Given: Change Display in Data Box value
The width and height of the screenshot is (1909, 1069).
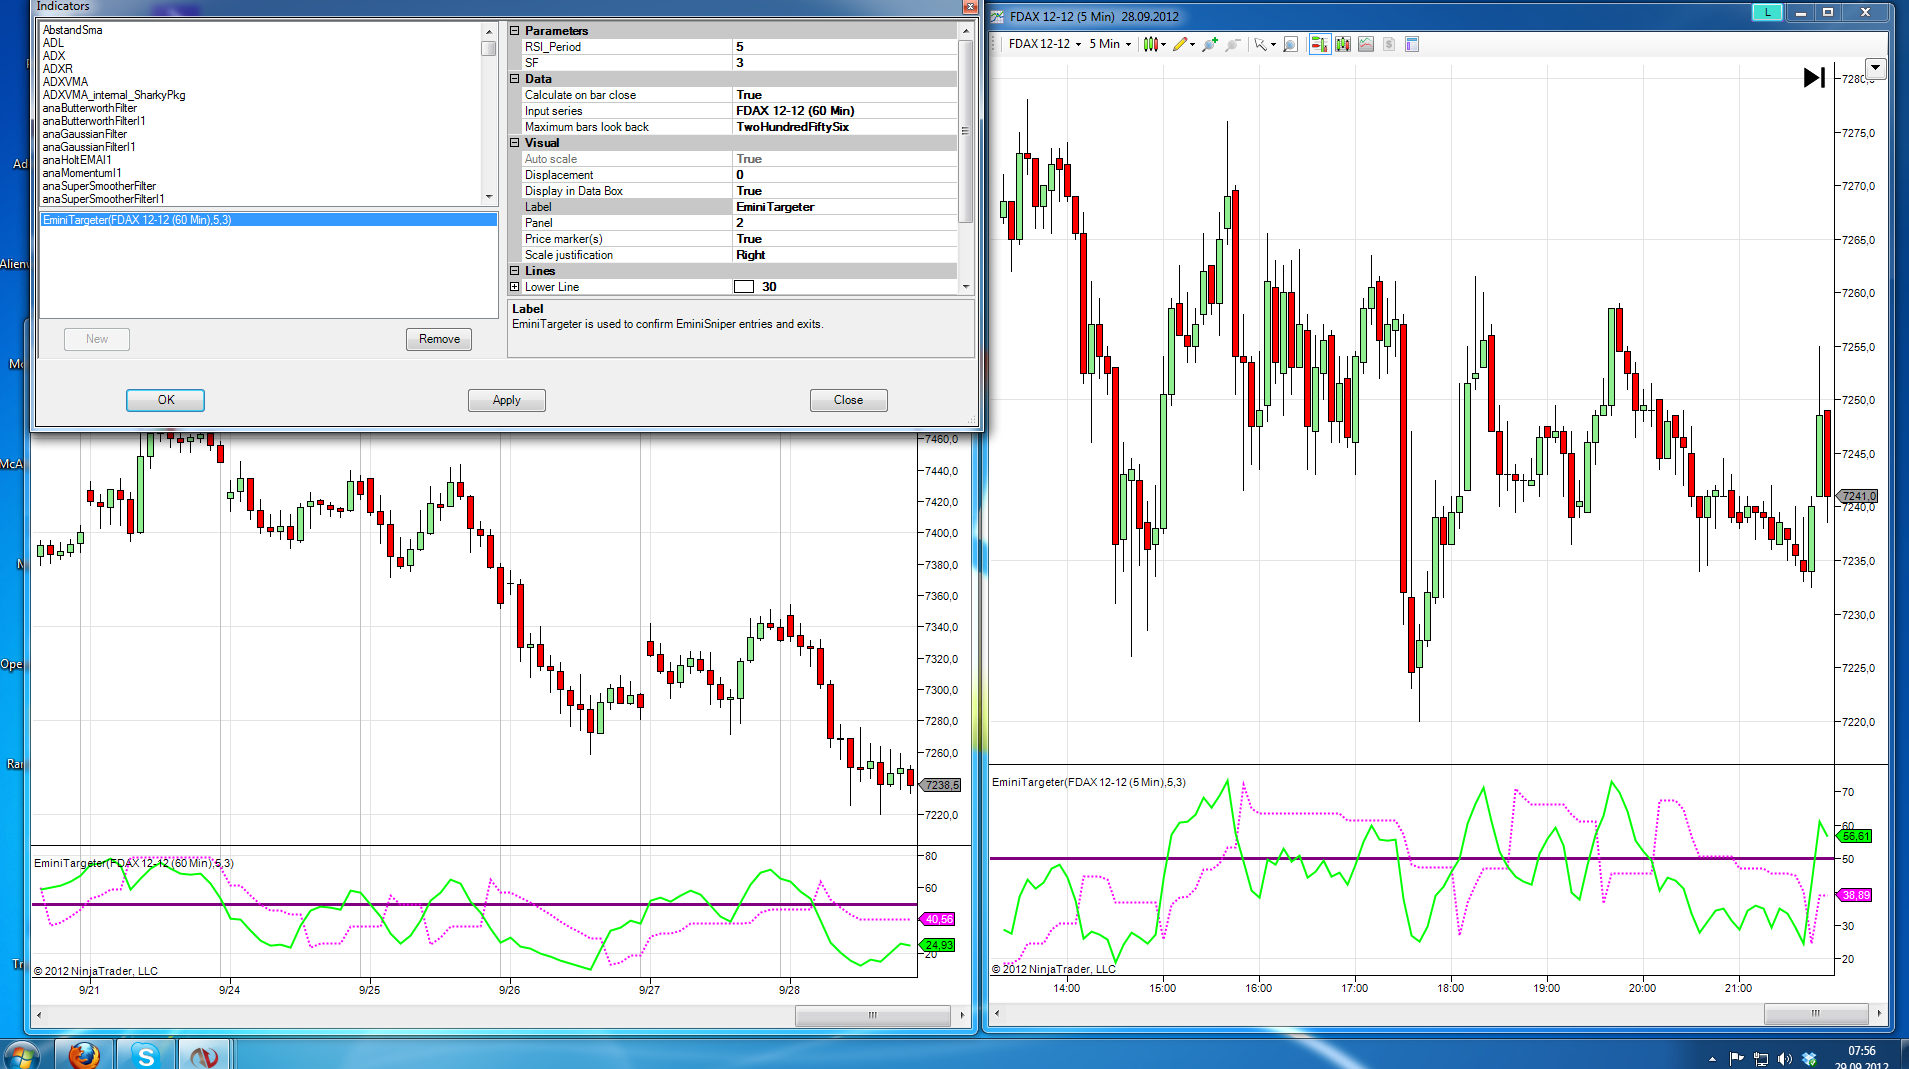Looking at the screenshot, I should pos(845,191).
